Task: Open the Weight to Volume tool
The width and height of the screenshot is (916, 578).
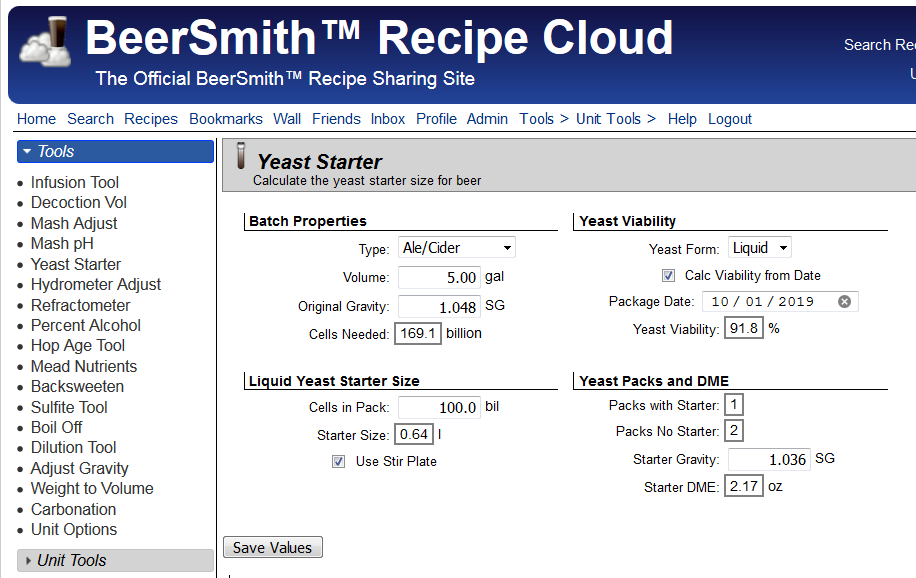Action: pyautogui.click(x=92, y=488)
